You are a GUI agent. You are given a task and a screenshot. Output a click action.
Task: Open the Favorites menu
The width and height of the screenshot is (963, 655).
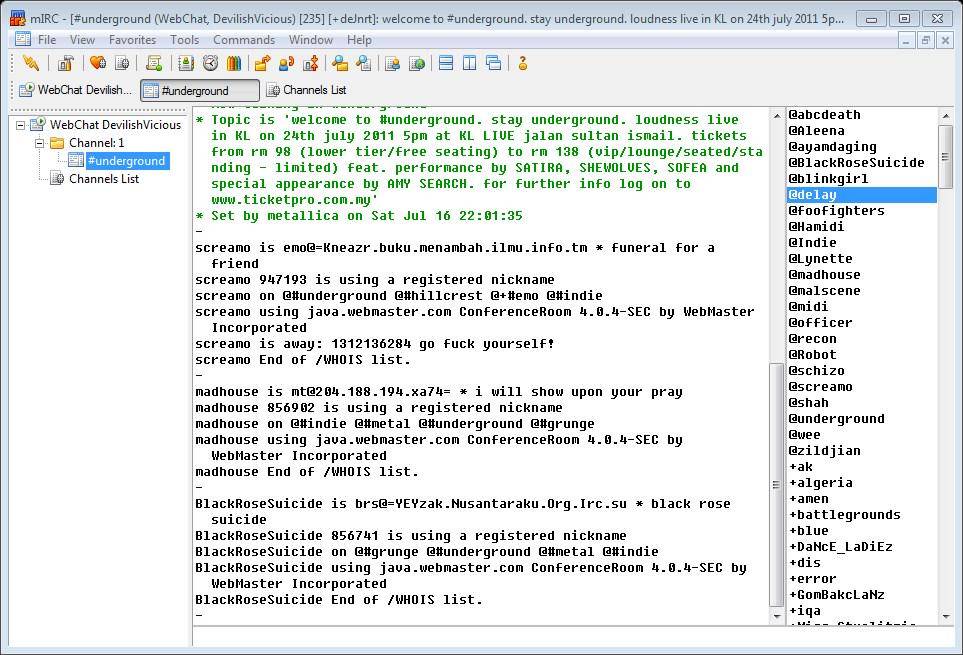click(x=132, y=40)
